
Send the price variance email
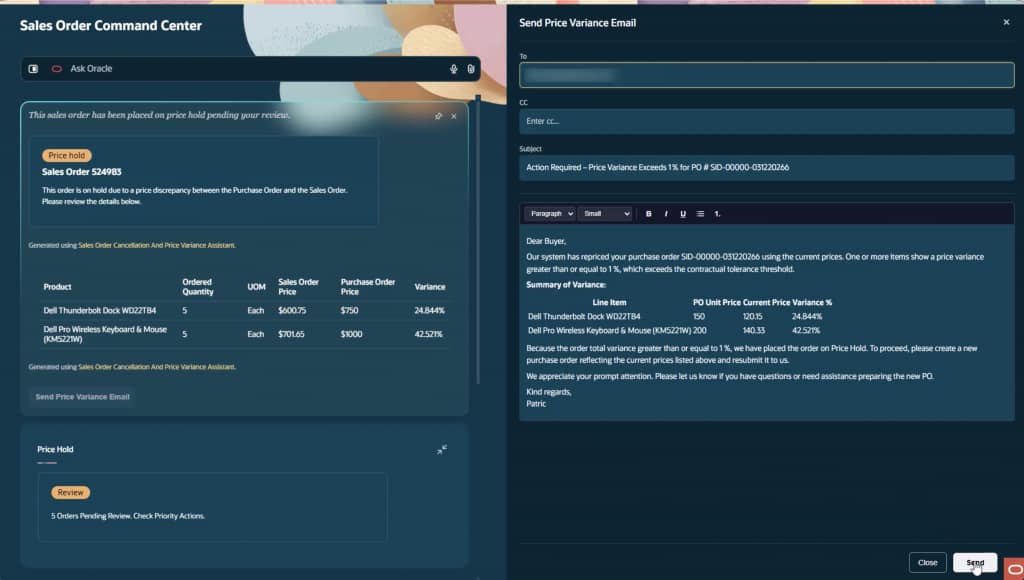(975, 562)
